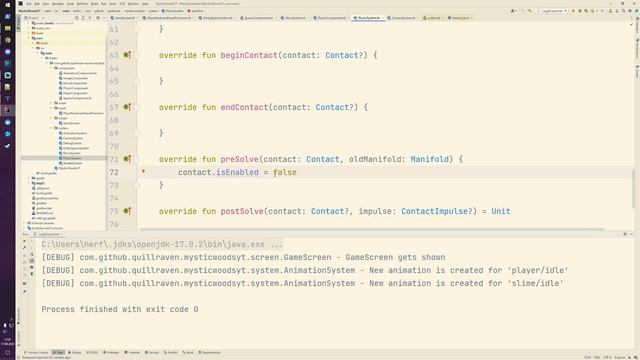Toggle the Terminal tool window button
The image size is (640, 360).
(132, 352)
